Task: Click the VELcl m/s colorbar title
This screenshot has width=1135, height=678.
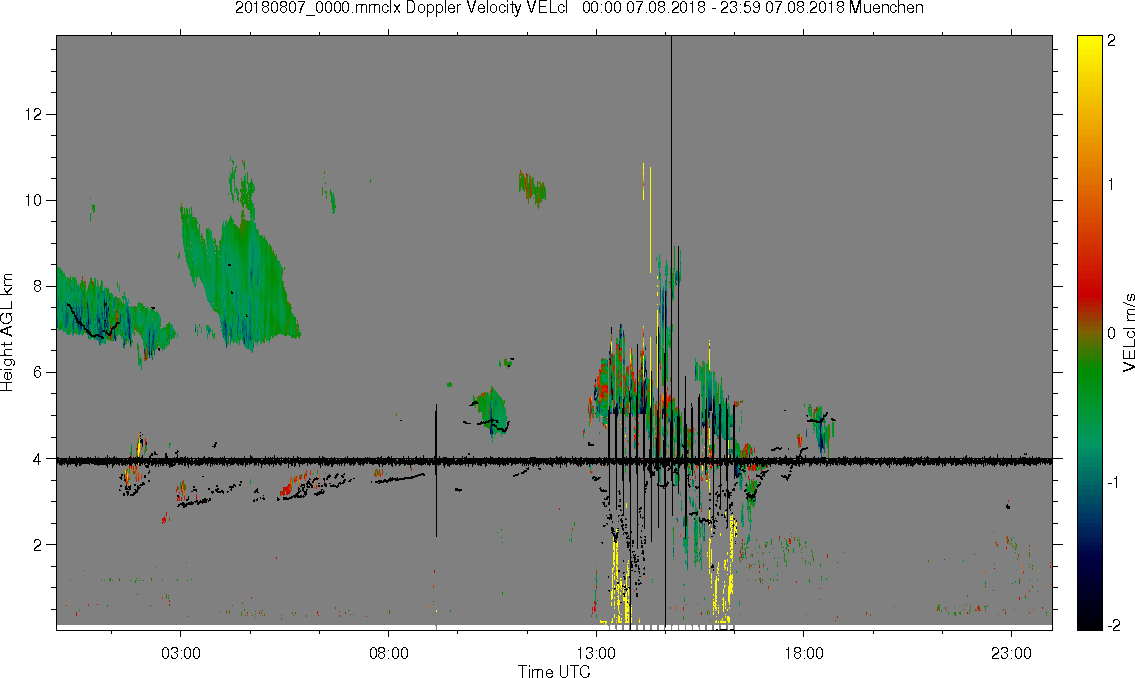Action: [1128, 333]
